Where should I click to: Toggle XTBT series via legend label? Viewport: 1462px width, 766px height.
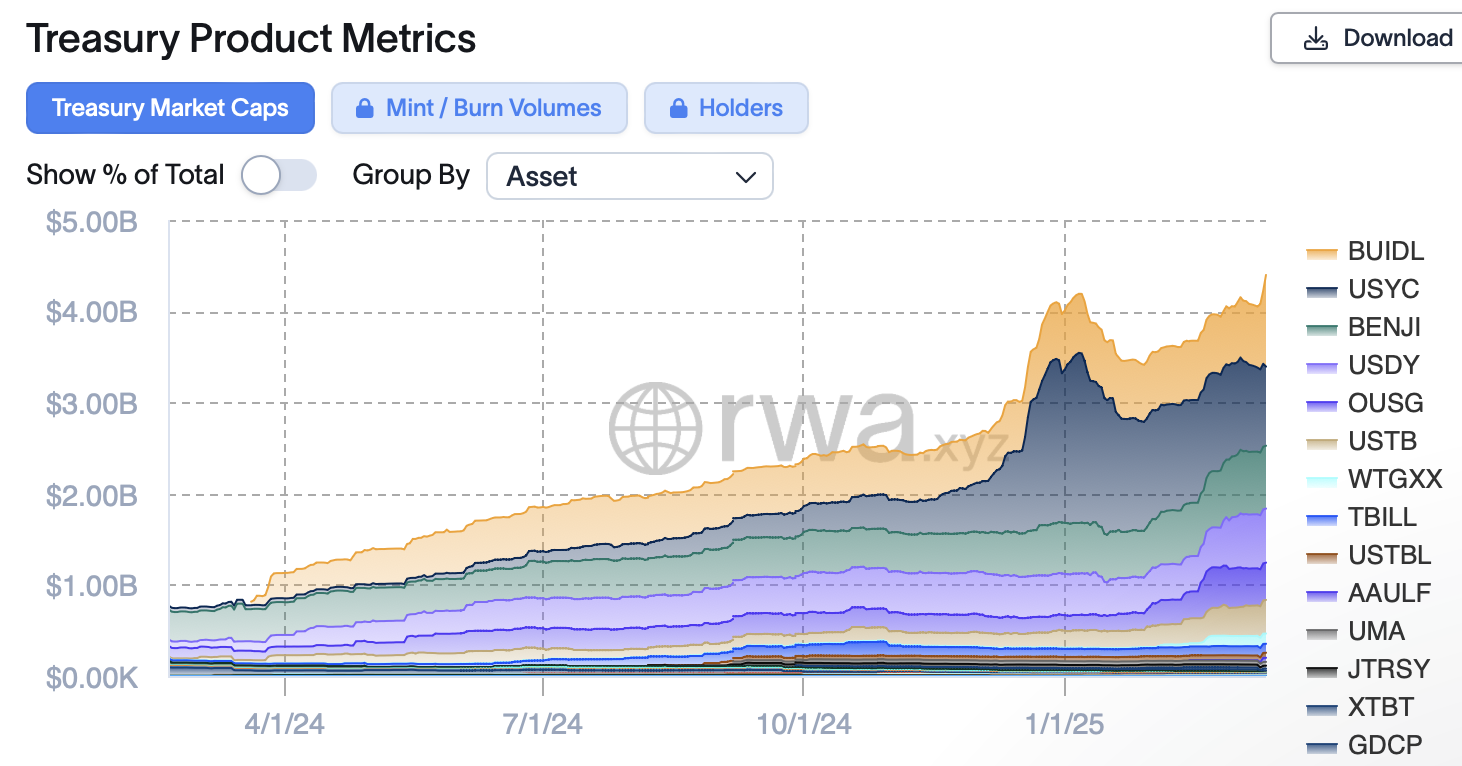pos(1381,707)
